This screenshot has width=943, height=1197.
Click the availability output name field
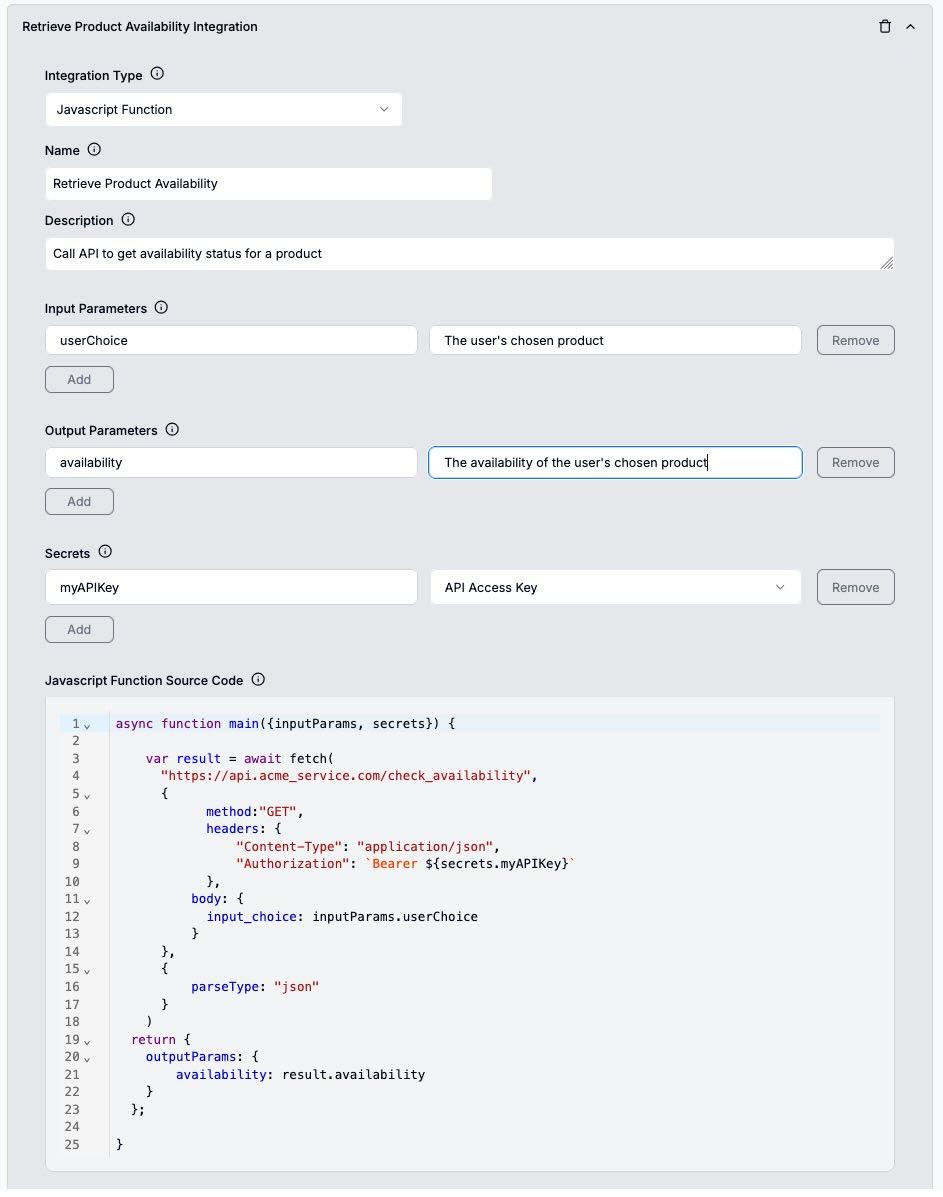[231, 463]
